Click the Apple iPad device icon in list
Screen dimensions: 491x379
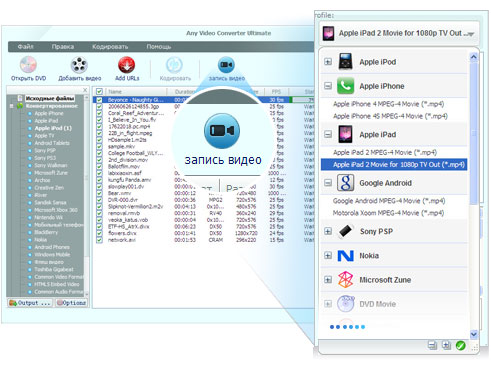(345, 134)
